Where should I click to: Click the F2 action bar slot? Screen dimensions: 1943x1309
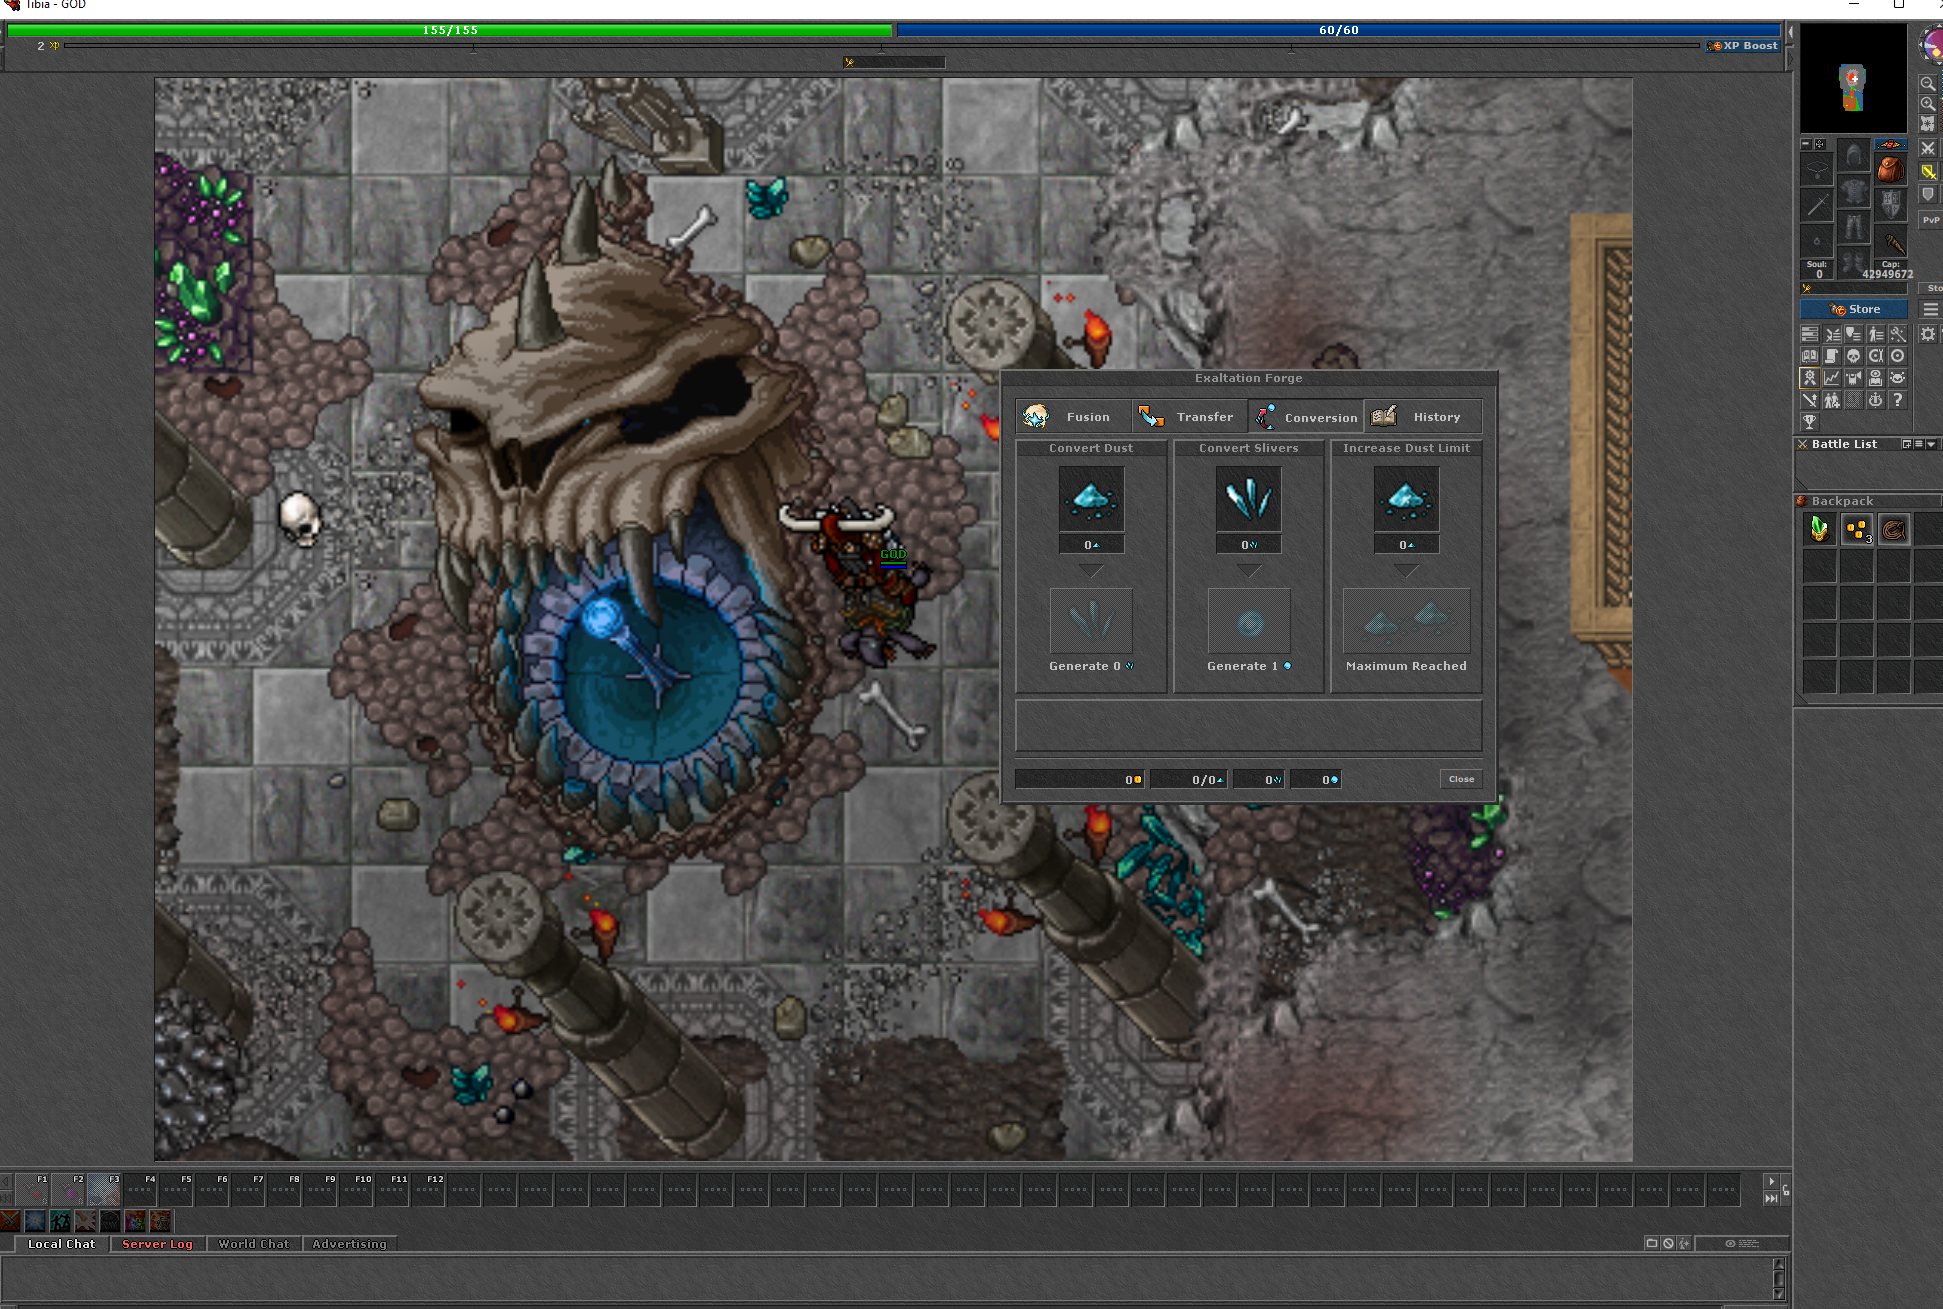click(x=68, y=1190)
